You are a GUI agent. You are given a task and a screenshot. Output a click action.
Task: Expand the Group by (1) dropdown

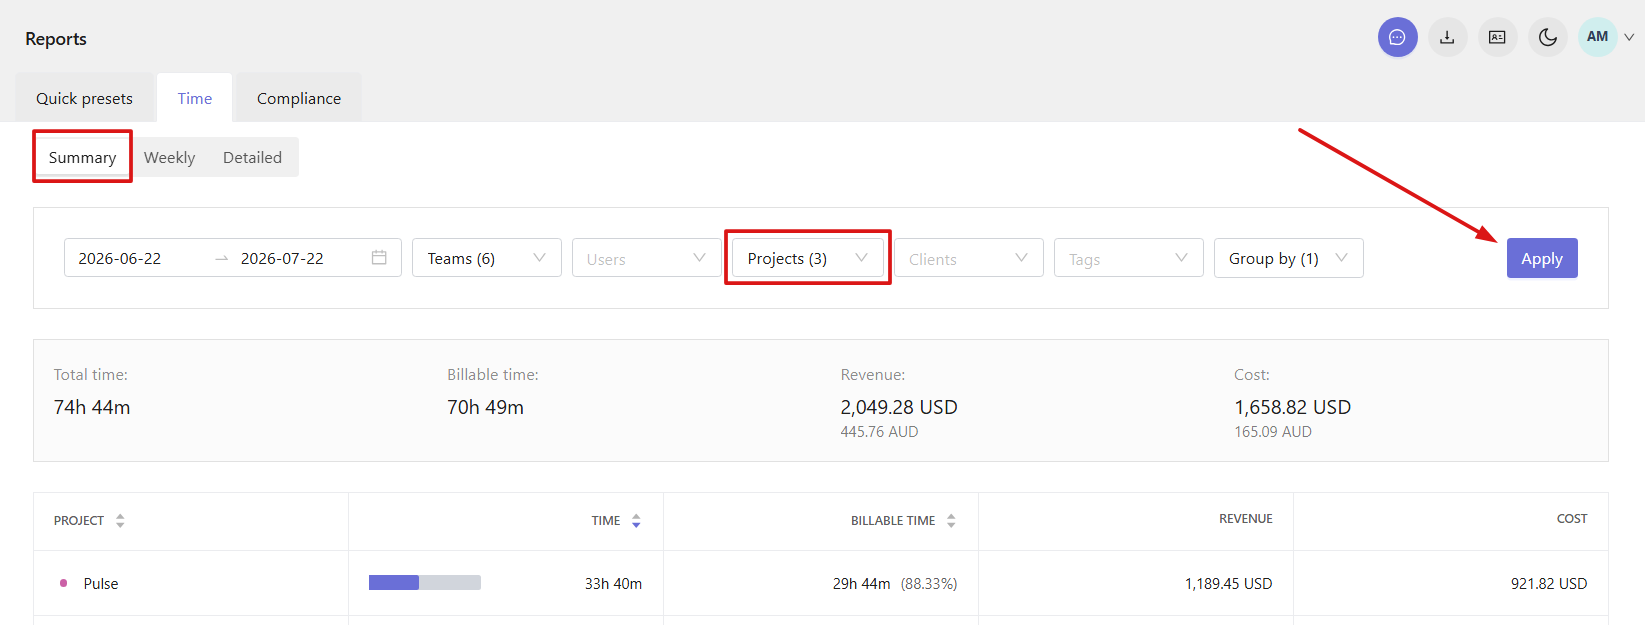pos(1289,258)
